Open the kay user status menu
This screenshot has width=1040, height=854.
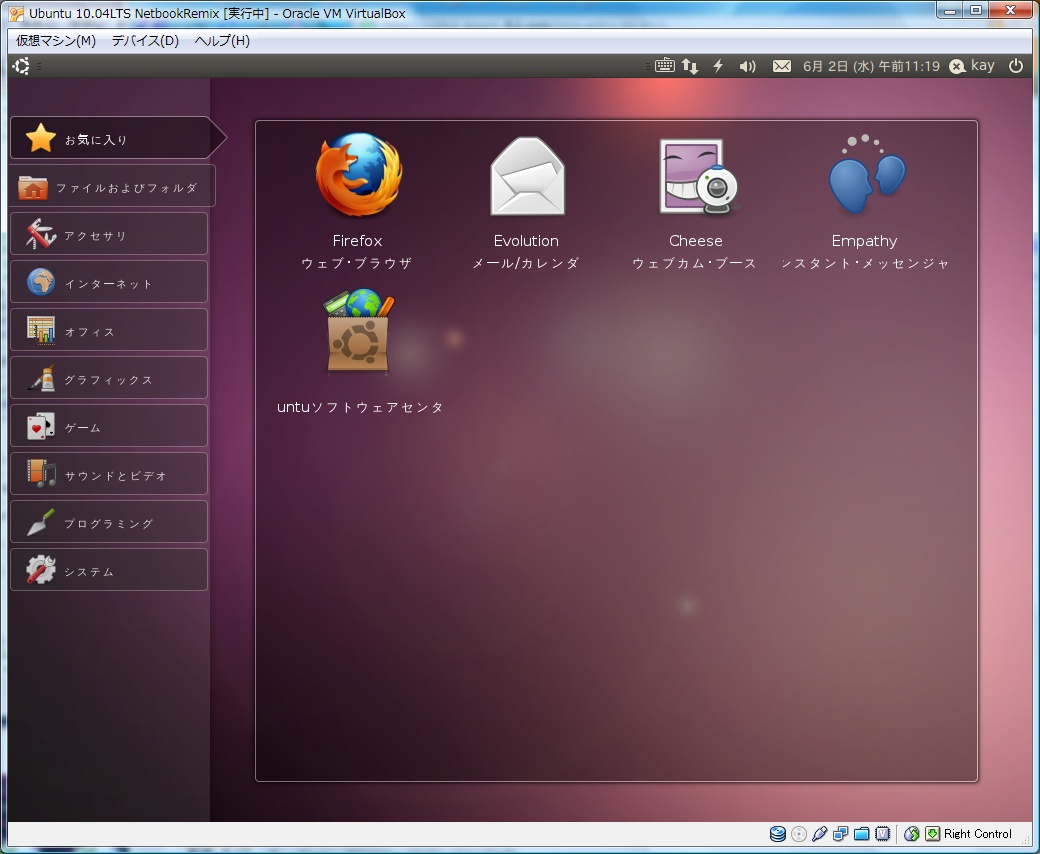point(972,66)
